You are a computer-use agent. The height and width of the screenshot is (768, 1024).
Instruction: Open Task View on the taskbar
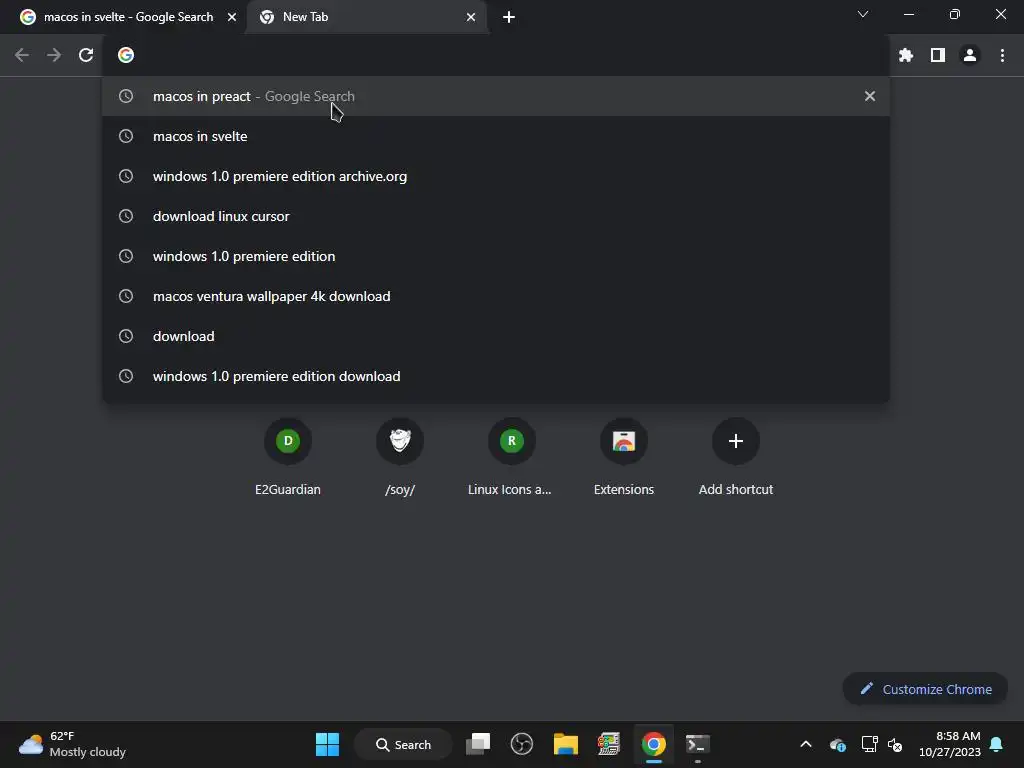478,744
